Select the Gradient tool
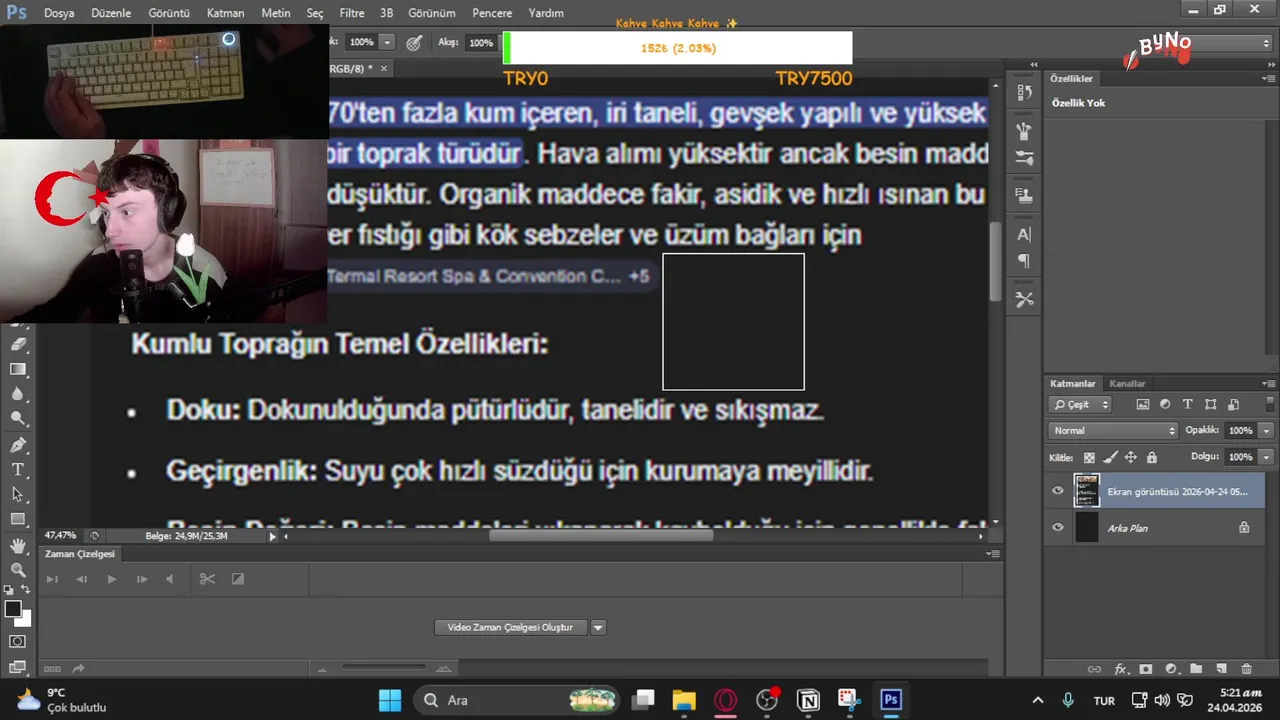This screenshot has height=720, width=1280. click(x=18, y=369)
